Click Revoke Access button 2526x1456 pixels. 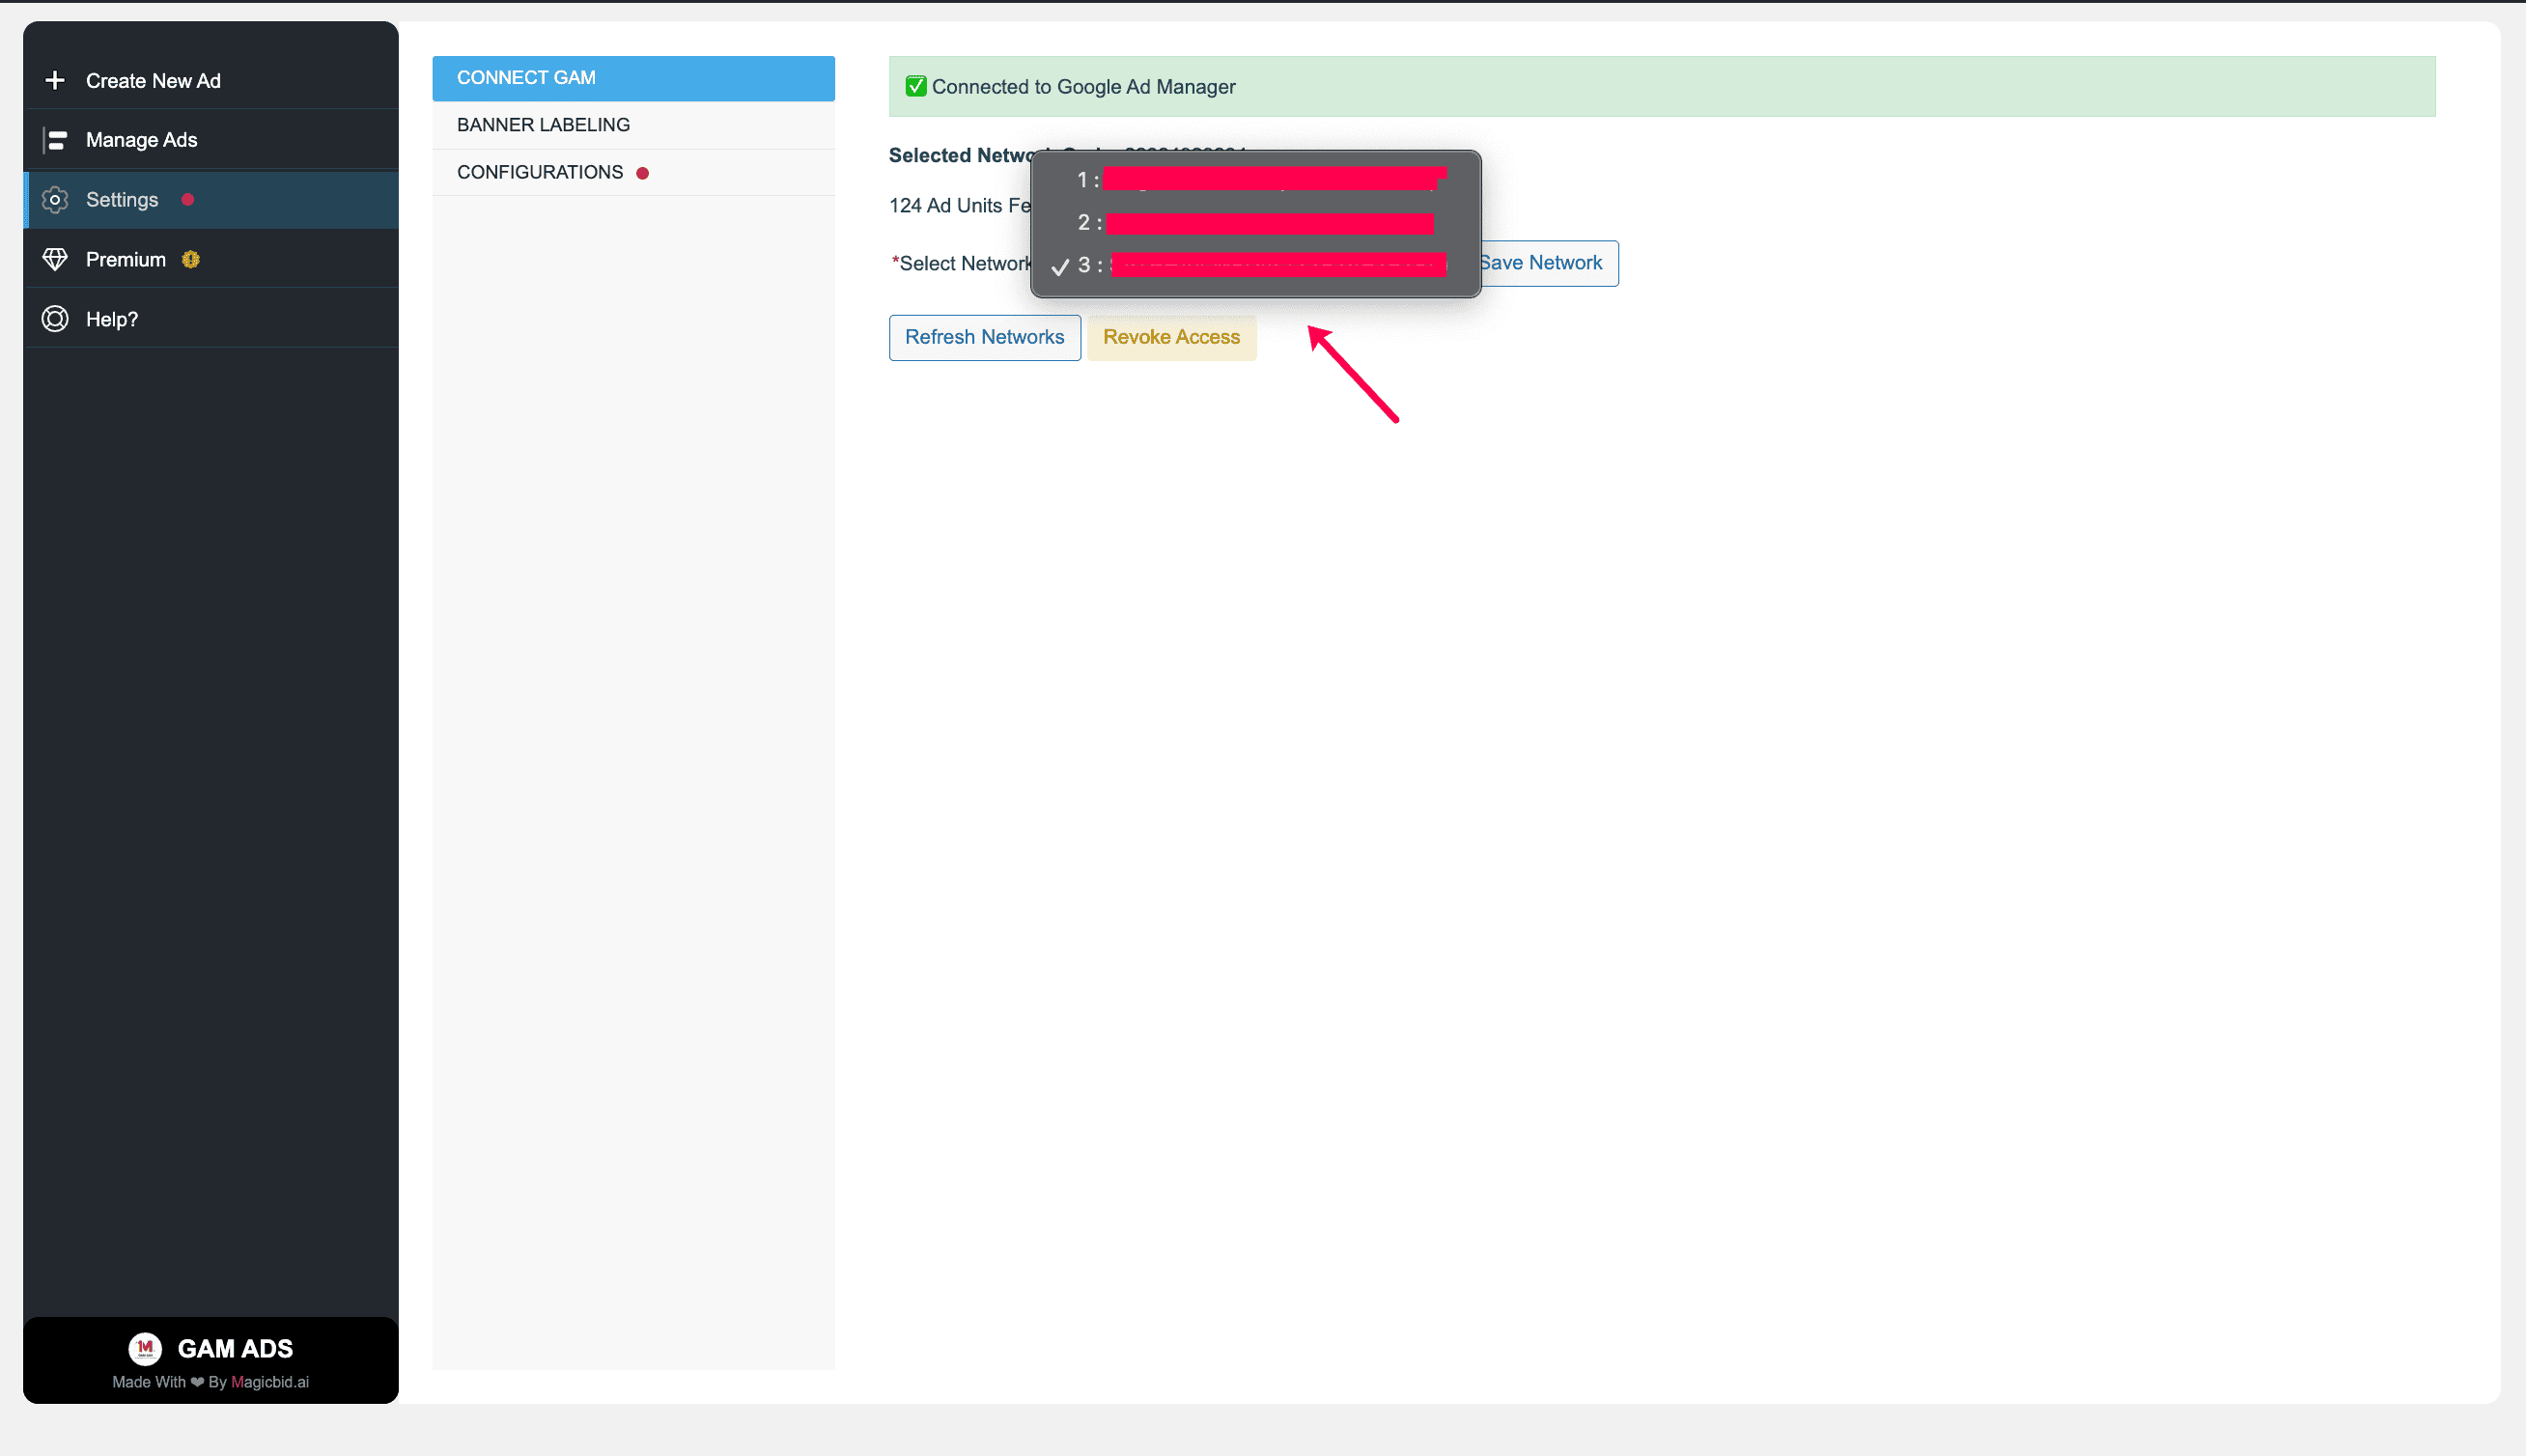(x=1171, y=338)
